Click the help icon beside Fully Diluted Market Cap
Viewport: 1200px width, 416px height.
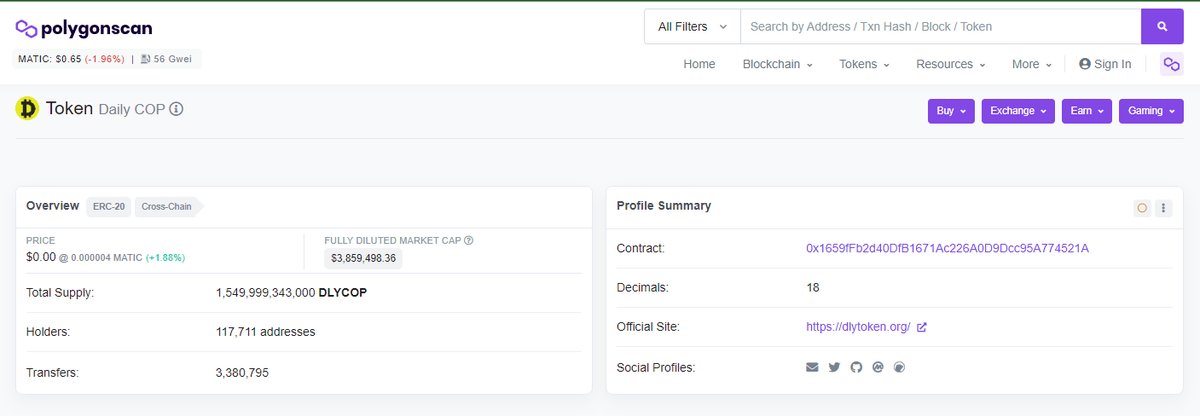click(x=469, y=240)
